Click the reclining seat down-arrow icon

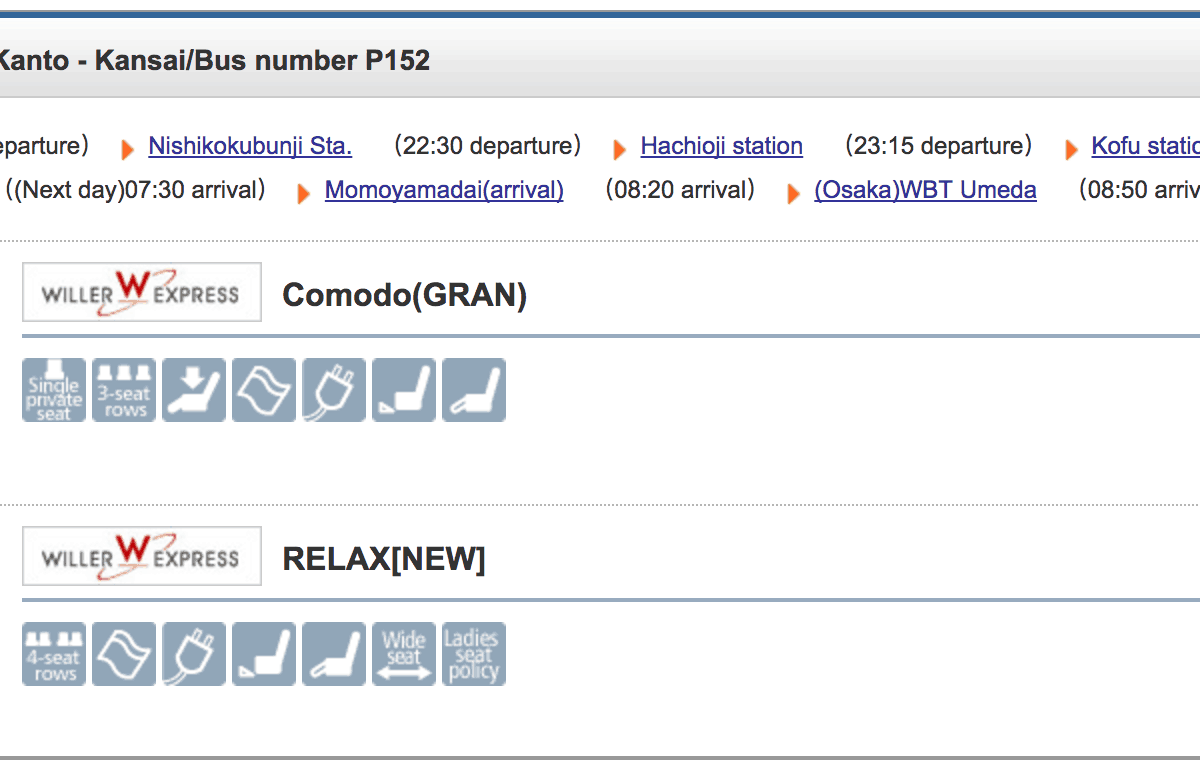(194, 390)
